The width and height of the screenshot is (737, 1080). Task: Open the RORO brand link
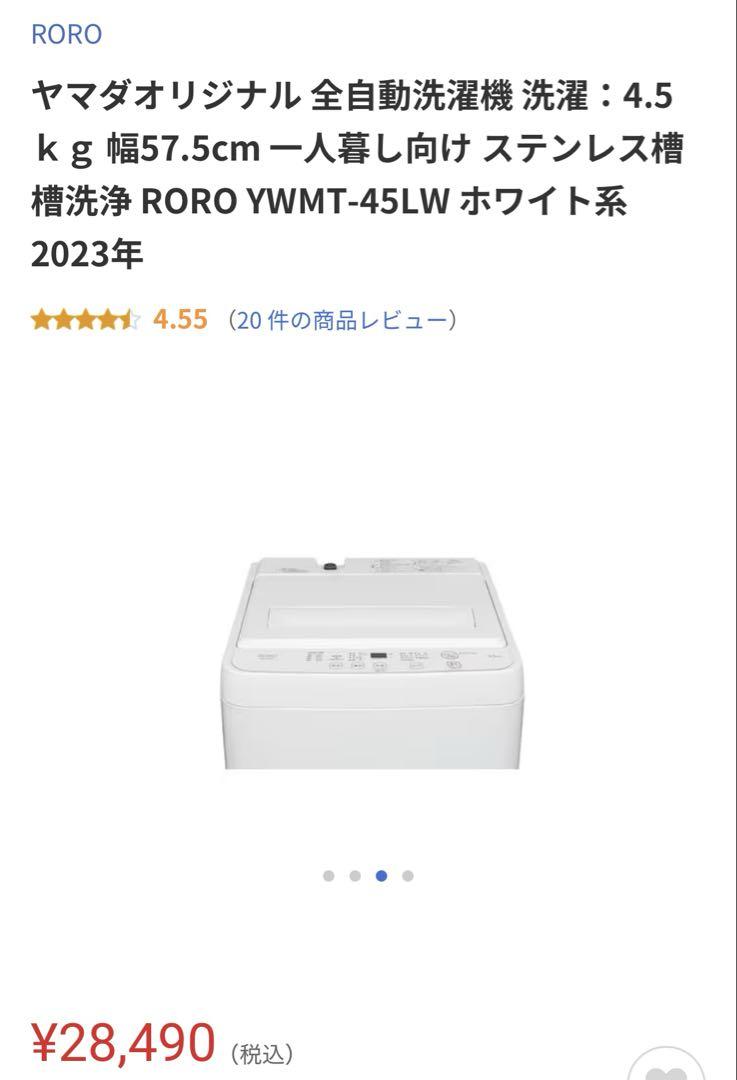(67, 34)
